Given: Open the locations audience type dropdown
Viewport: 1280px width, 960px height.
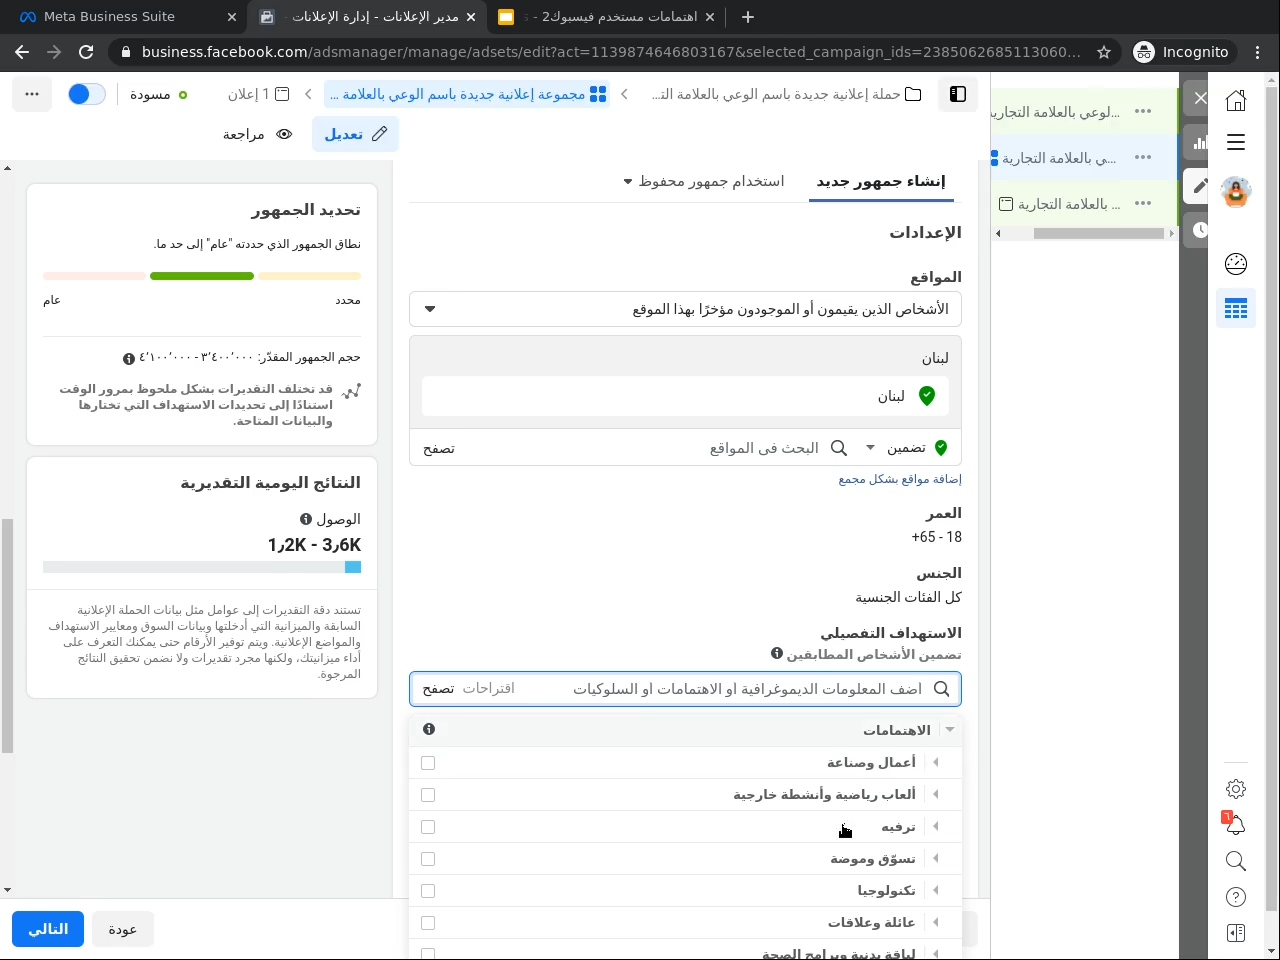Looking at the screenshot, I should pyautogui.click(x=685, y=309).
